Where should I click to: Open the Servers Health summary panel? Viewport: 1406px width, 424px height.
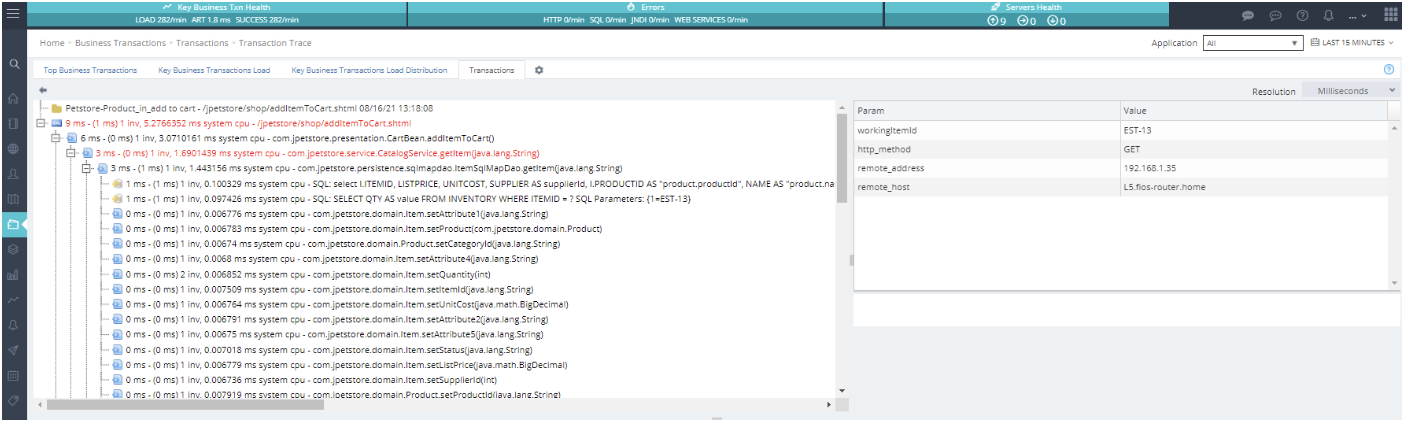click(x=1026, y=14)
